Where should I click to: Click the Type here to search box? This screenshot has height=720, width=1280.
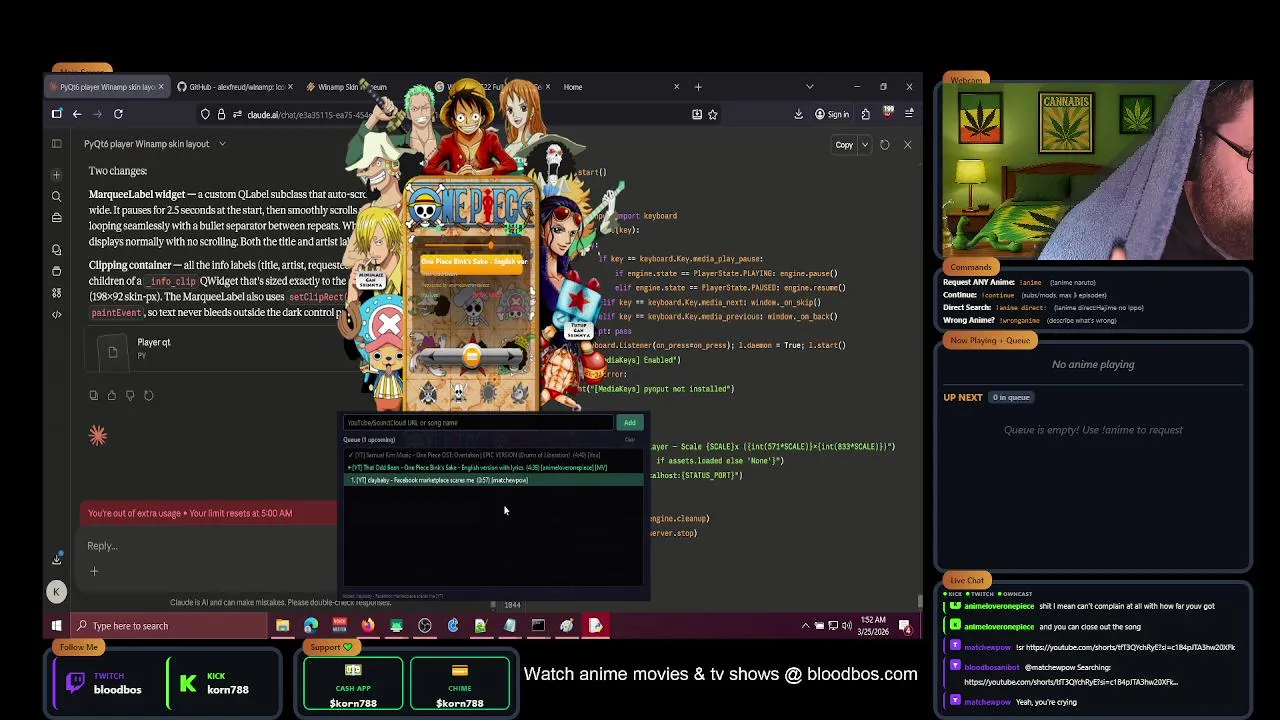pyautogui.click(x=168, y=626)
